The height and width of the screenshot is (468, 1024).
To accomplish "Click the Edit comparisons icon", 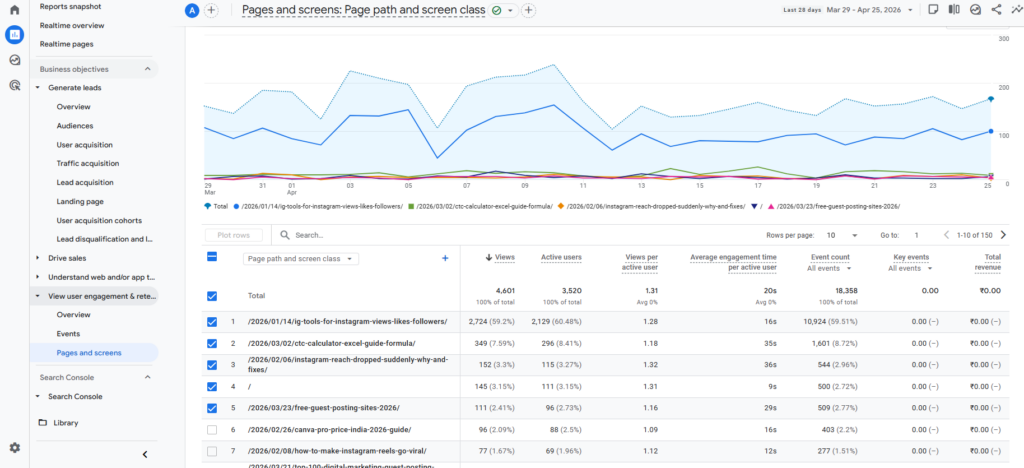I will pos(954,10).
